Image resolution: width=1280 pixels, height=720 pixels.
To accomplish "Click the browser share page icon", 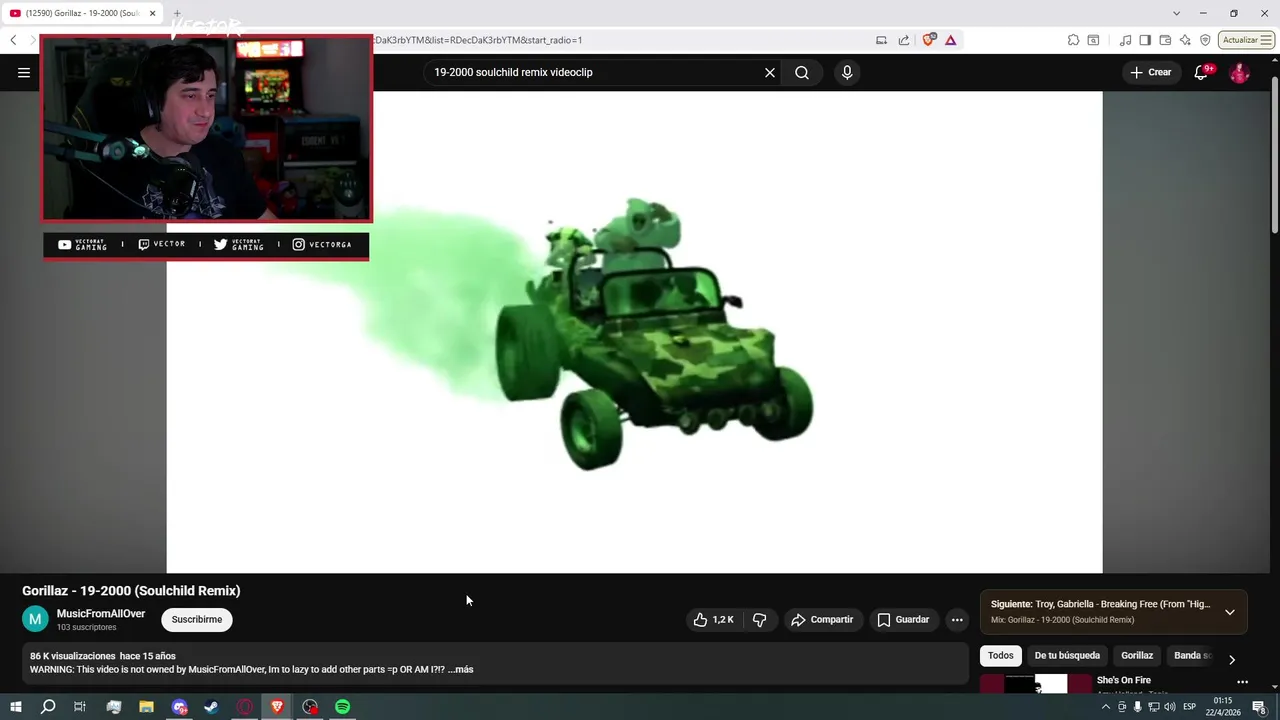I will pos(904,40).
